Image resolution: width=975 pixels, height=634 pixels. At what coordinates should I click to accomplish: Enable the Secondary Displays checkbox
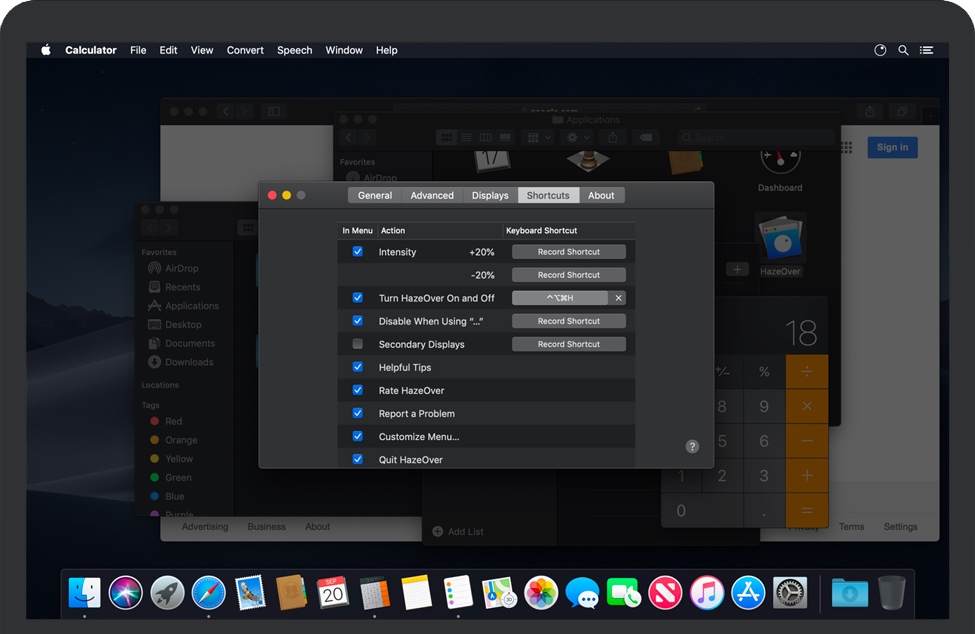pyautogui.click(x=358, y=344)
